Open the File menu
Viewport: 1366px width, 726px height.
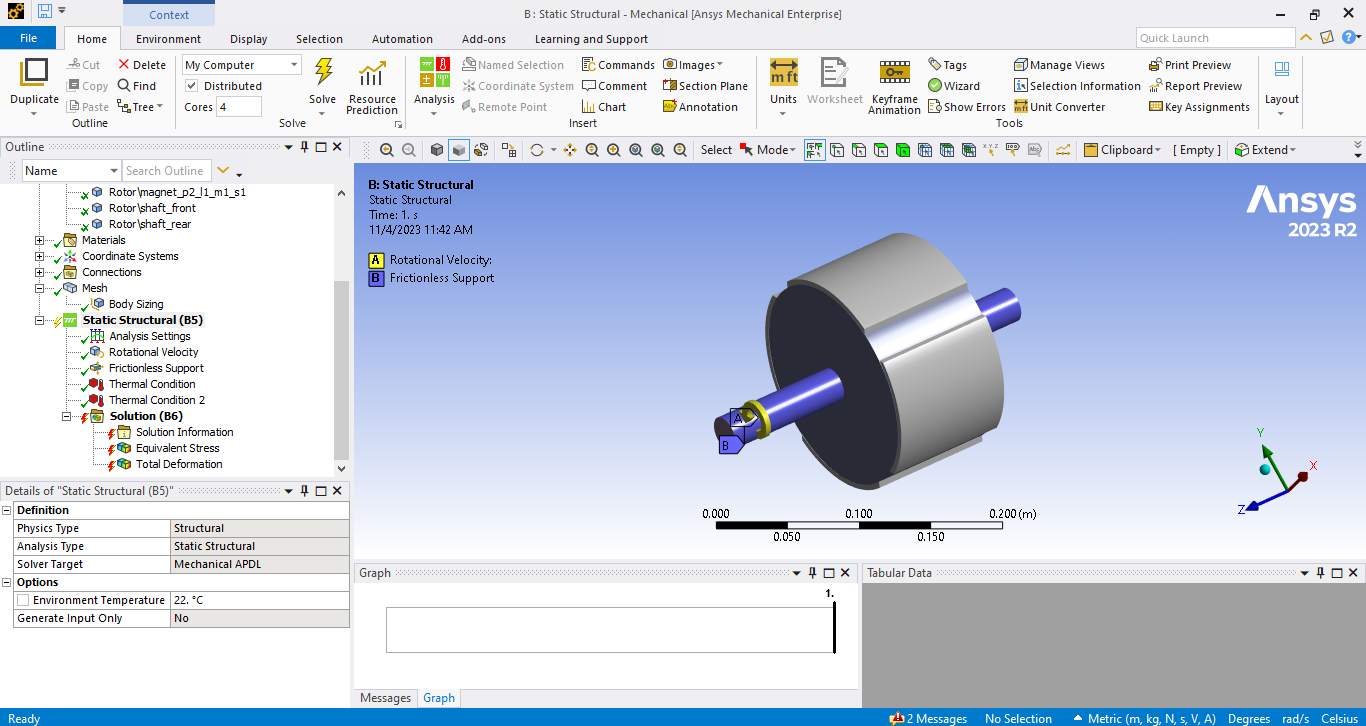(x=28, y=38)
